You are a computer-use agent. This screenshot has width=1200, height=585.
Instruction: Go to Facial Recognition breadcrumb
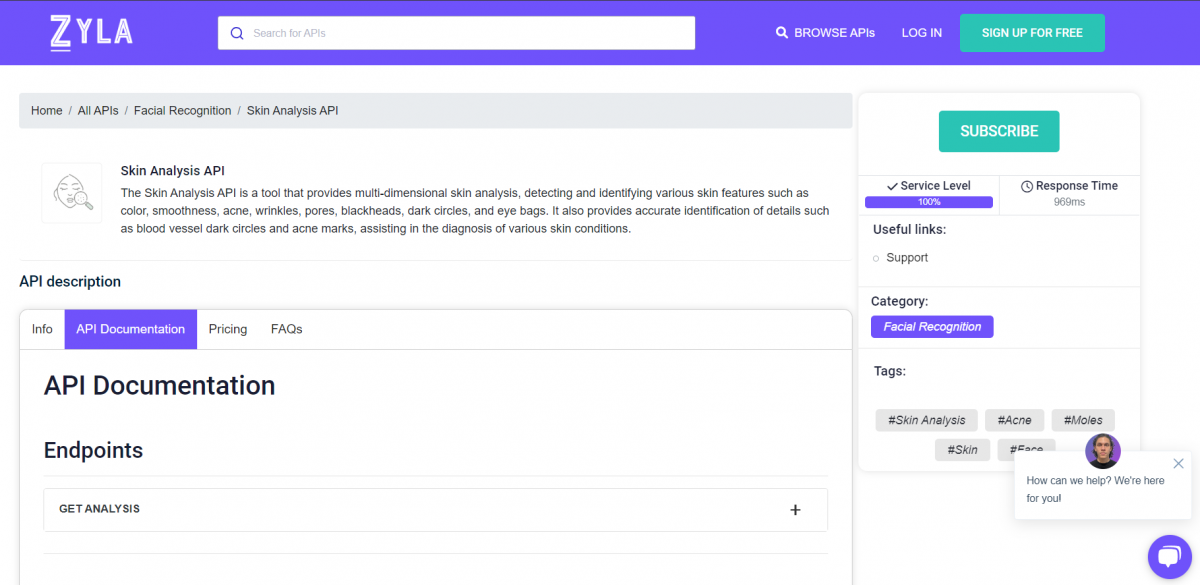(x=182, y=111)
